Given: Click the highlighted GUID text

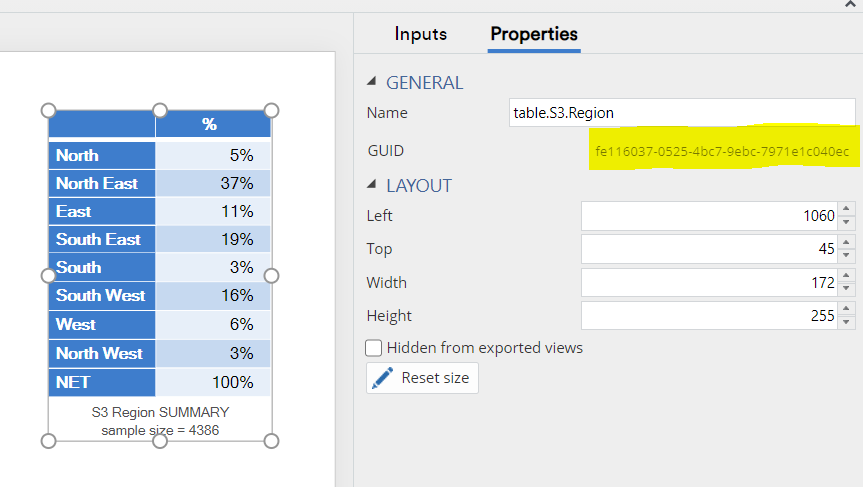Looking at the screenshot, I should pos(721,151).
